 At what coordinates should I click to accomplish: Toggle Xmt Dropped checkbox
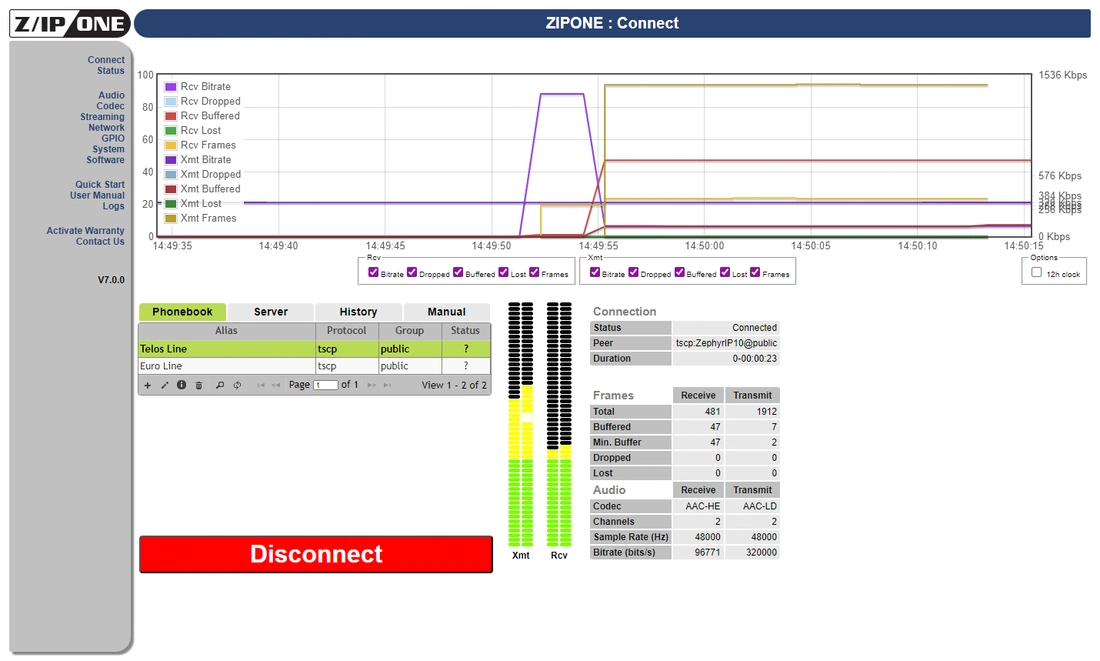(633, 272)
